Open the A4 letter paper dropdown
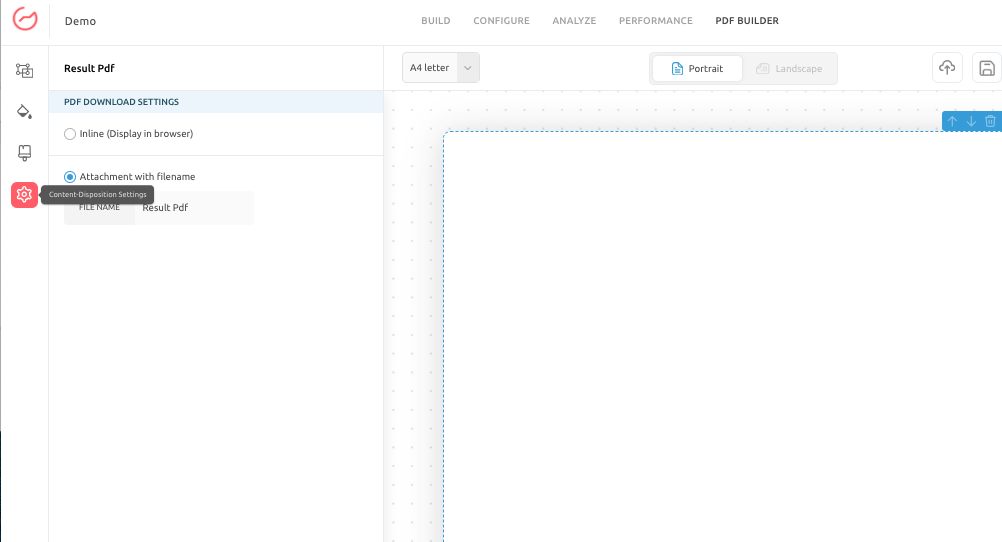This screenshot has height=542, width=1002. [441, 68]
